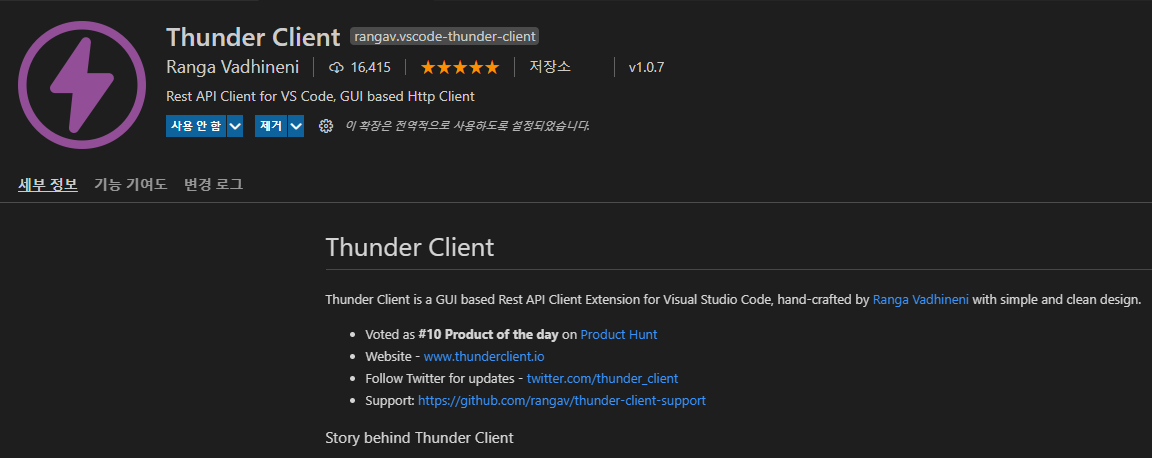Open the github thunder-client-support link
The width and height of the screenshot is (1152, 458).
[562, 401]
